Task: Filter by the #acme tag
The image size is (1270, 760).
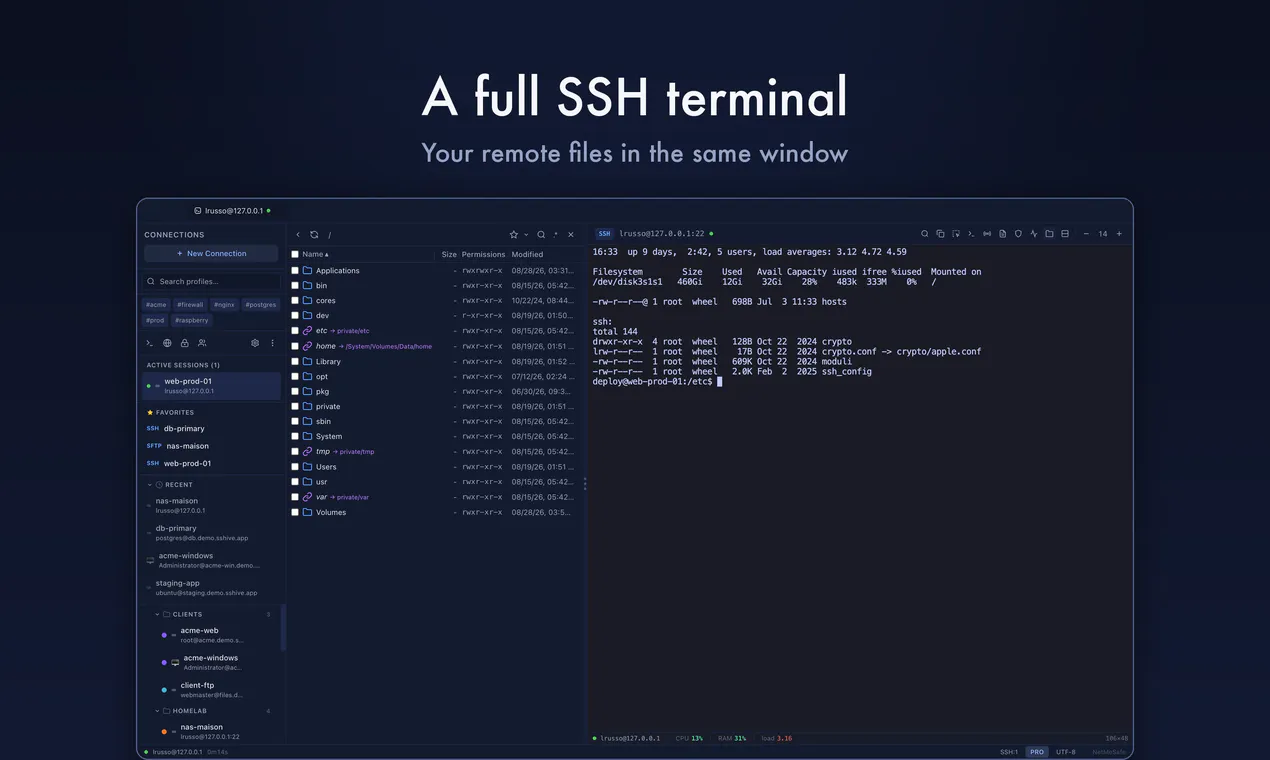Action: click(x=156, y=304)
